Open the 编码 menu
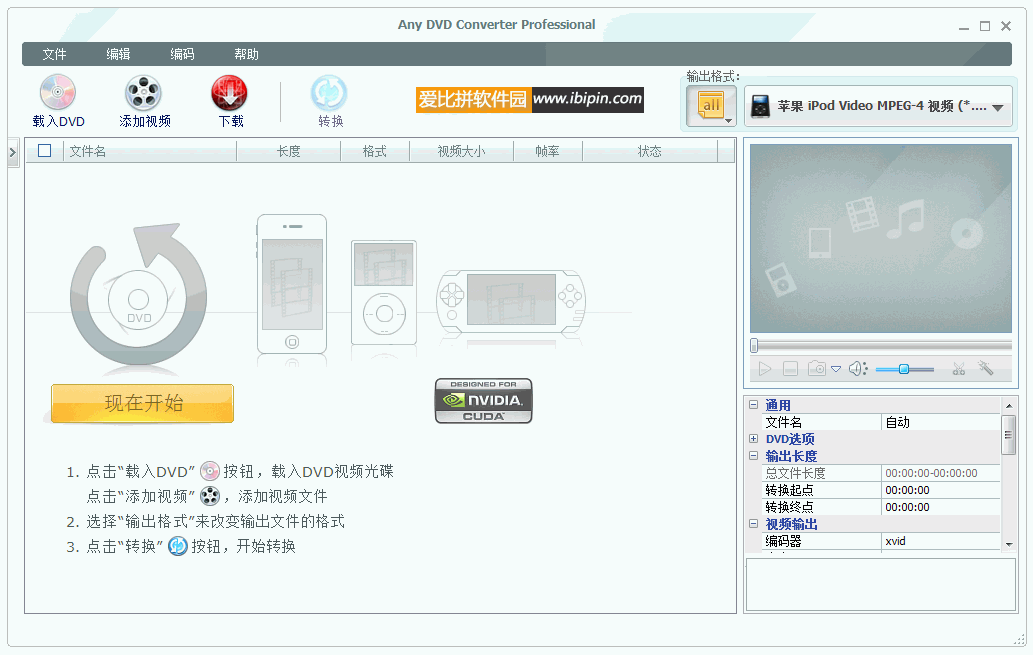This screenshot has height=655, width=1033. [x=182, y=54]
